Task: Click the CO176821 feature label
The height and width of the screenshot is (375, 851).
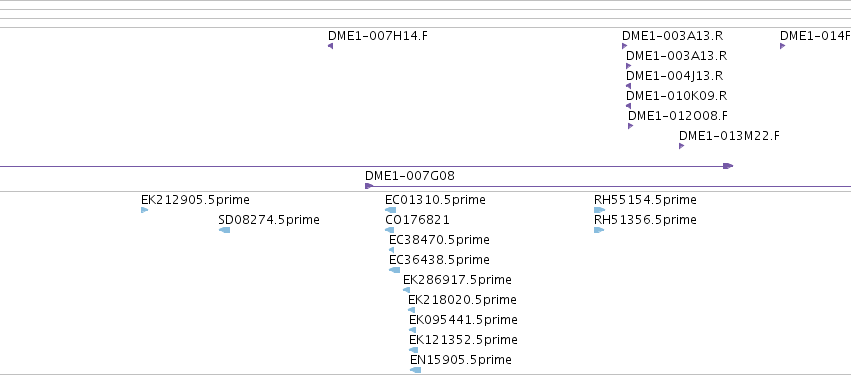Action: pos(417,220)
